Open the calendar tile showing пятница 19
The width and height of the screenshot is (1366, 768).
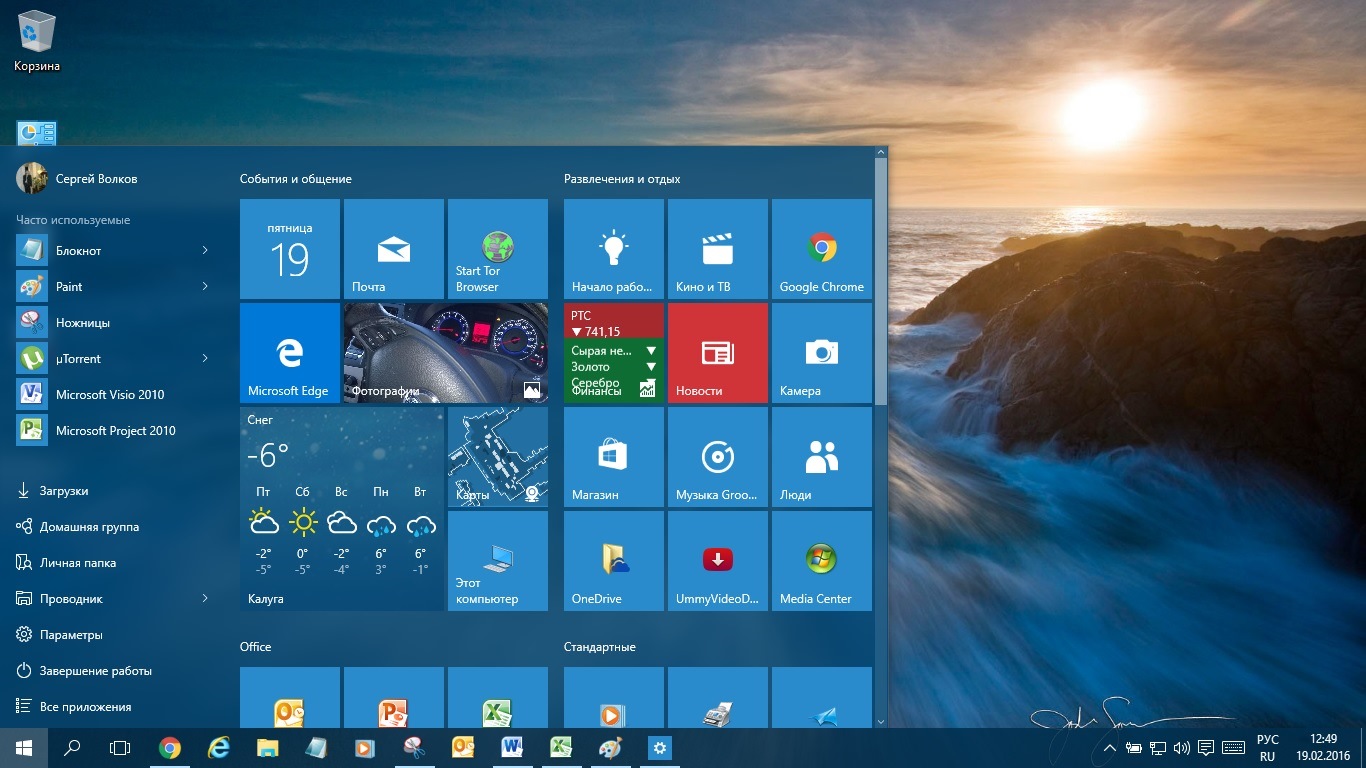point(290,249)
